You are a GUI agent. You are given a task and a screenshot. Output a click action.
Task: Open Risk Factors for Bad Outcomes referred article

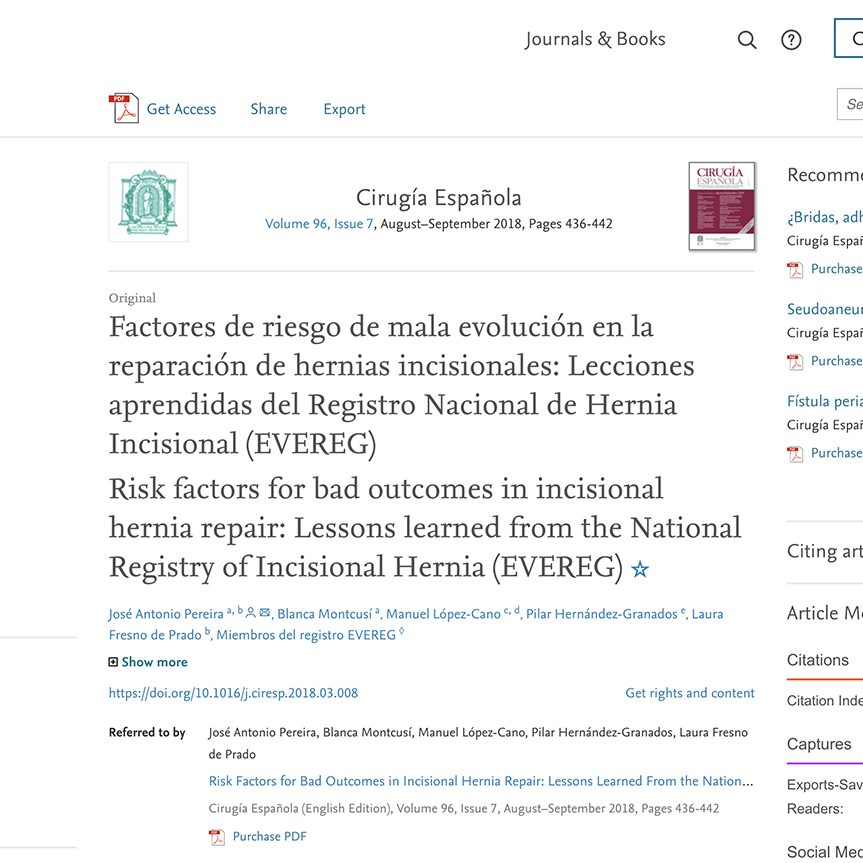tap(481, 781)
